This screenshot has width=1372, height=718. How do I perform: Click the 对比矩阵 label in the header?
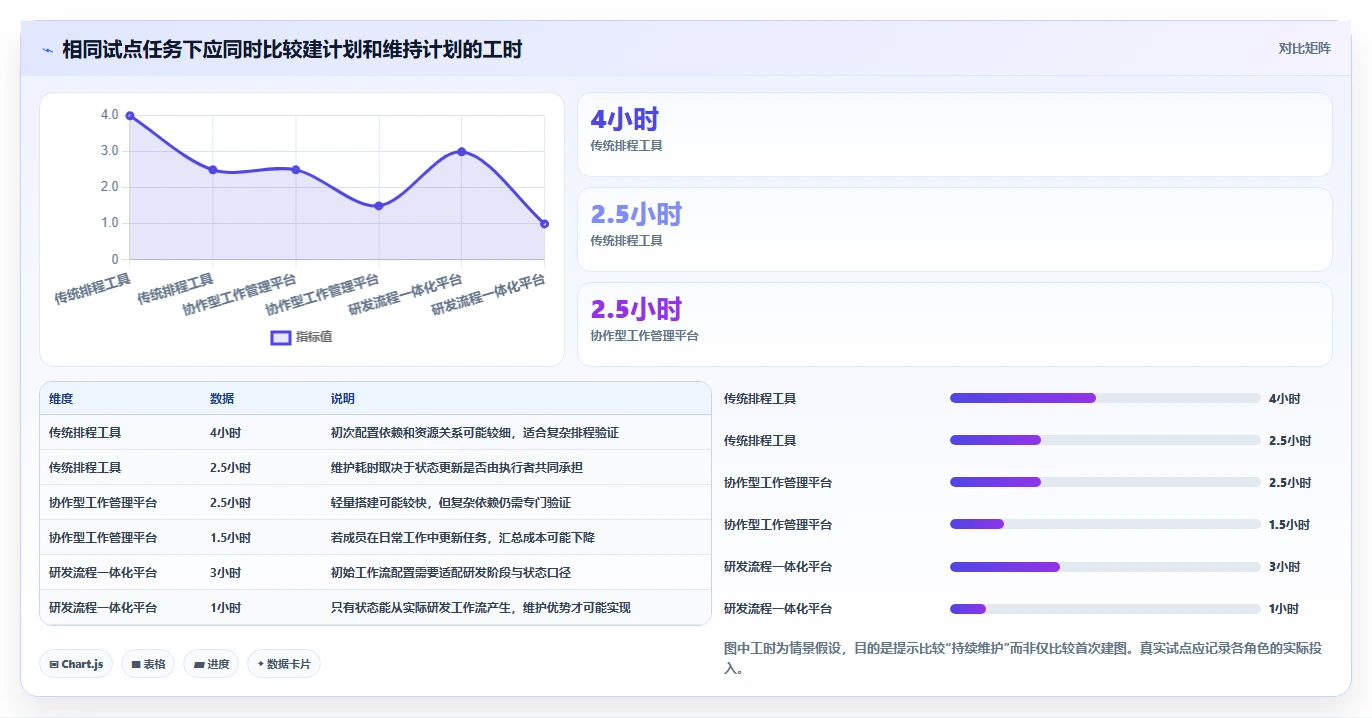(x=1305, y=48)
